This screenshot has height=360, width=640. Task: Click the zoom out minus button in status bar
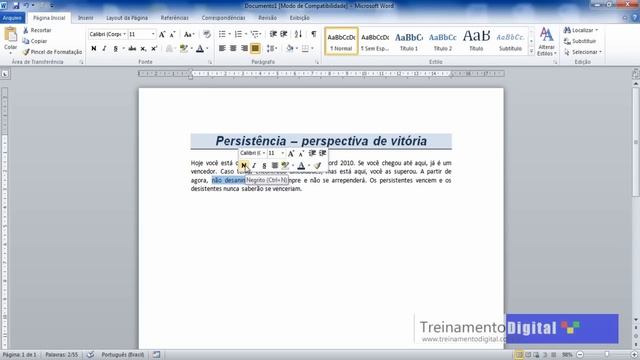tap(580, 355)
